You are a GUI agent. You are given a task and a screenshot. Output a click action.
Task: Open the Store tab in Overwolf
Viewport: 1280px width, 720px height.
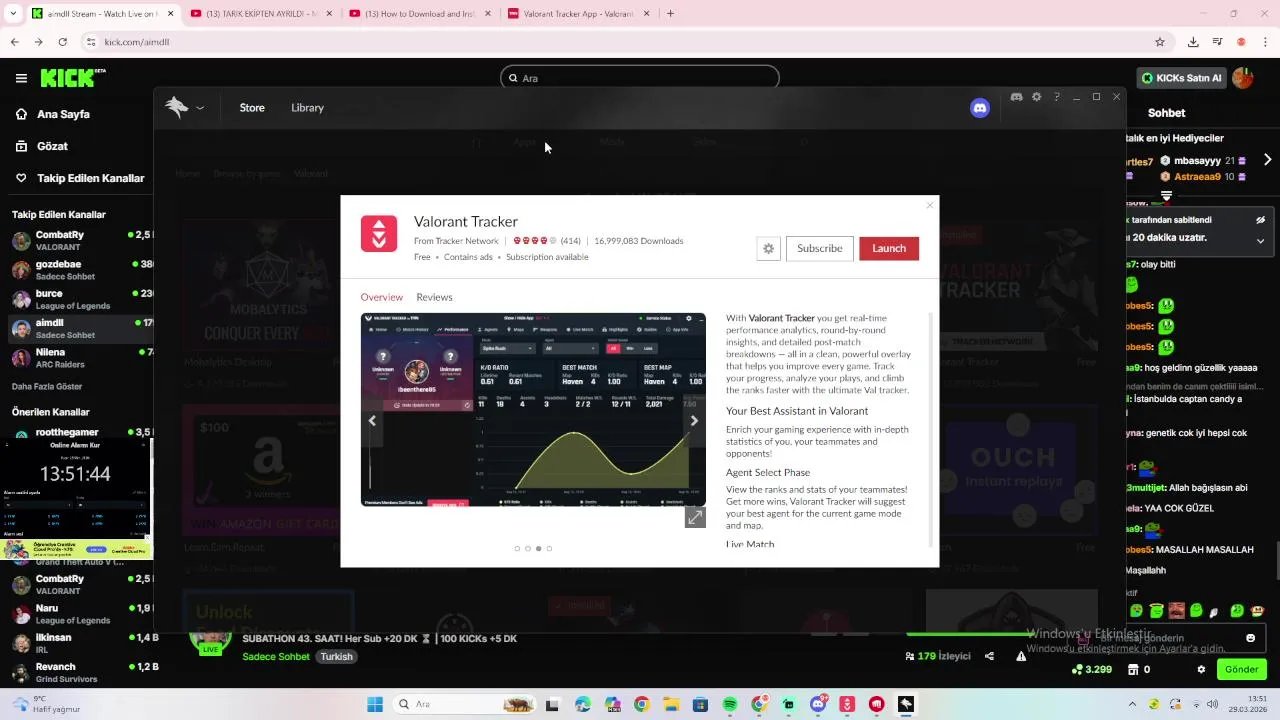click(252, 108)
